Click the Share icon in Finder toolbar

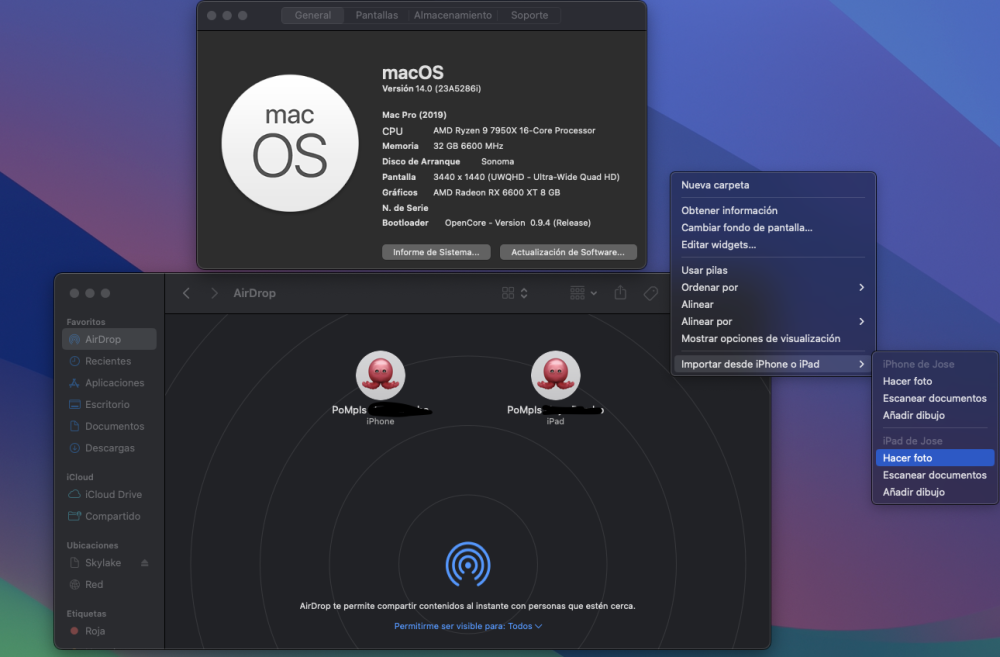tap(621, 293)
